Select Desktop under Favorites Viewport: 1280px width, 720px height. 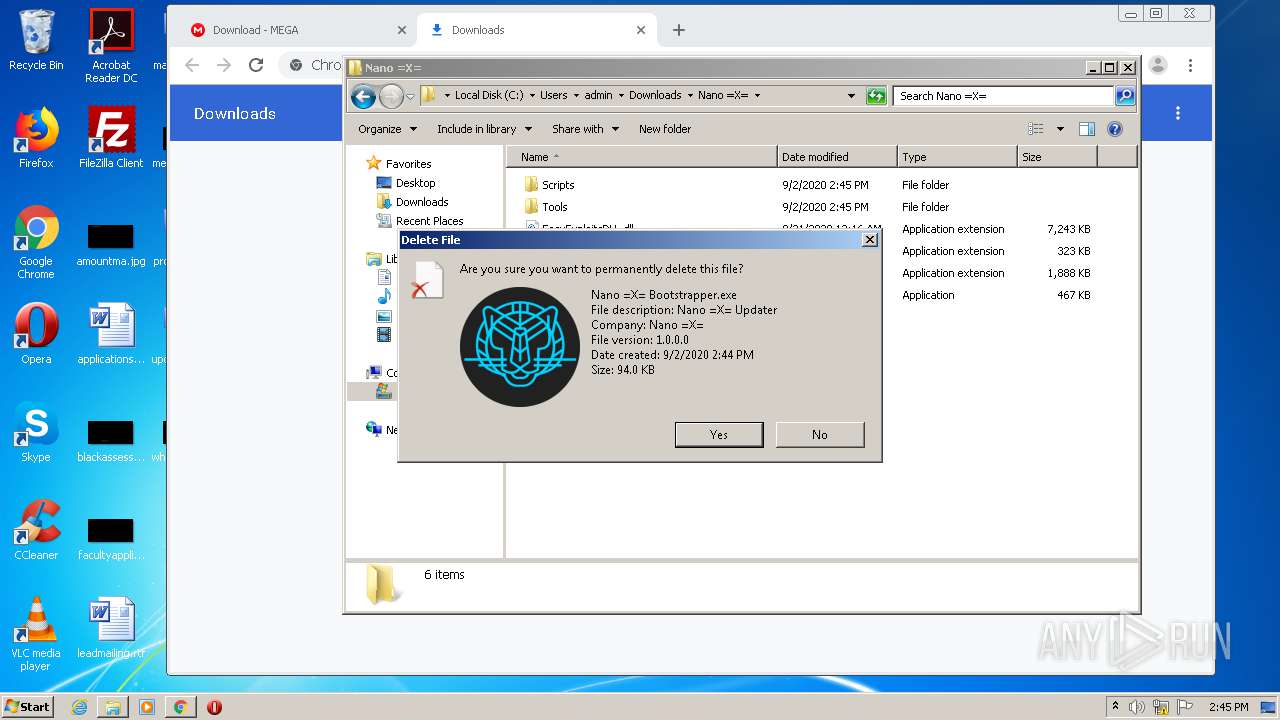pos(415,183)
